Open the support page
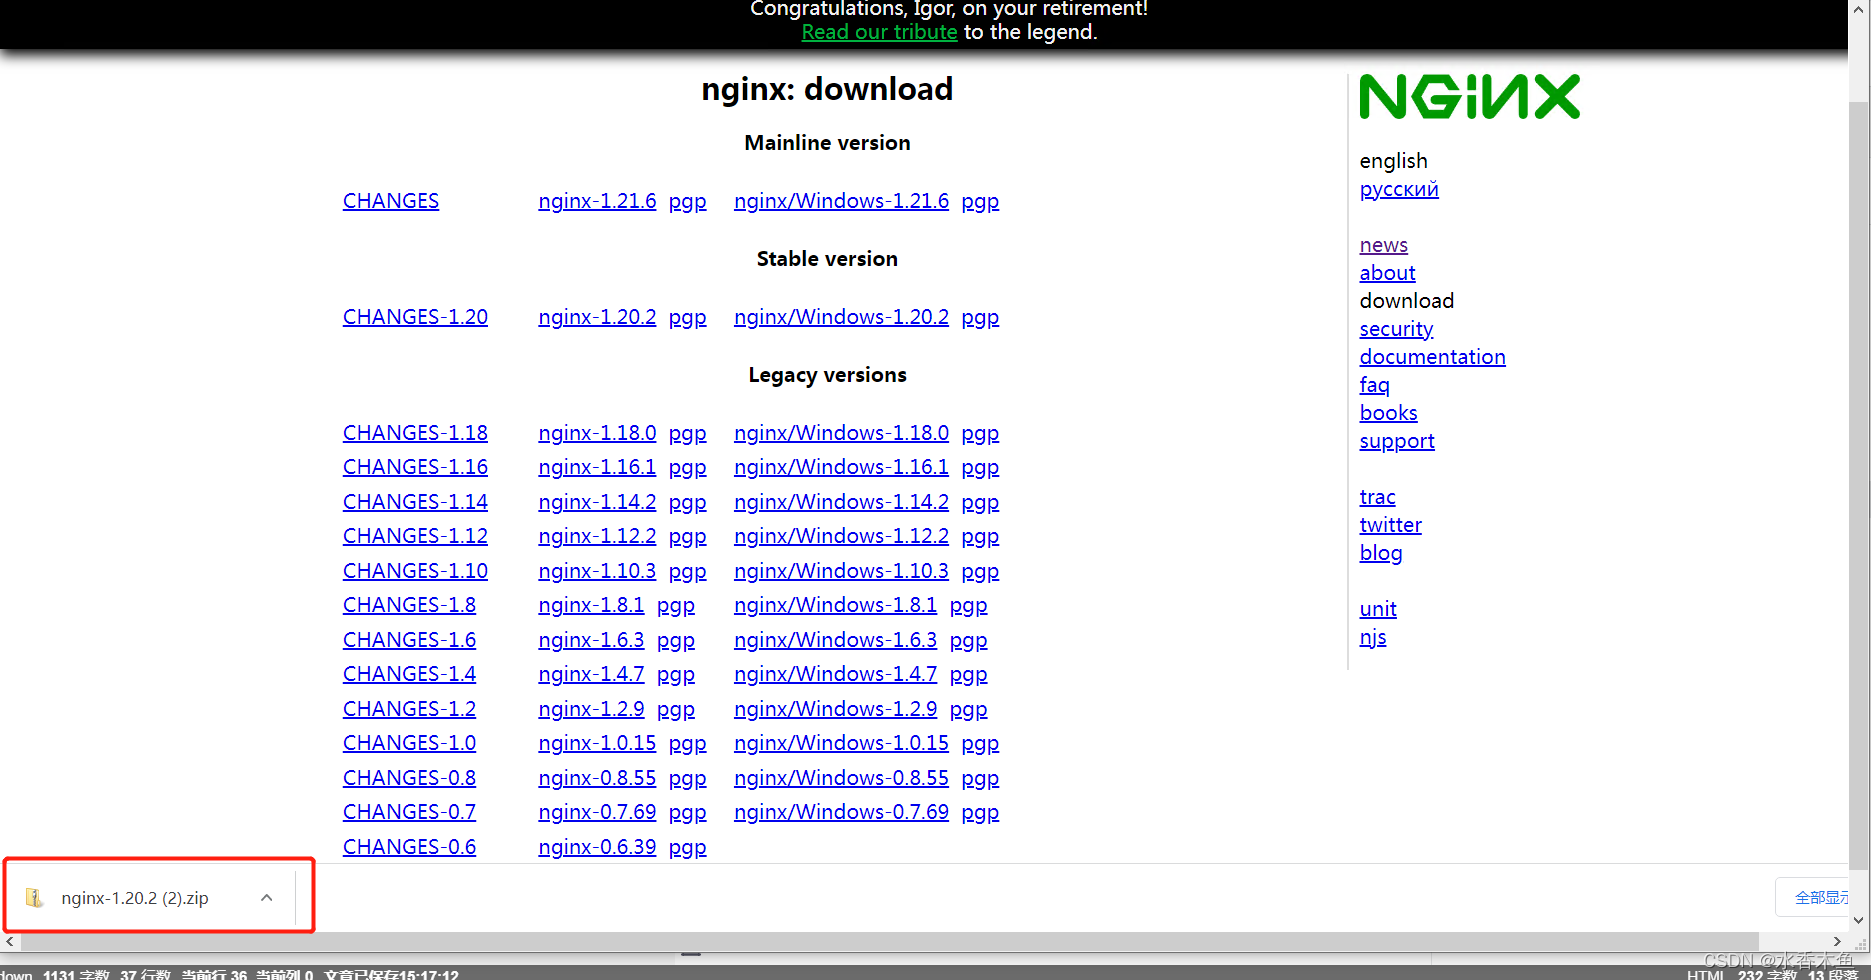1871x980 pixels. [1397, 441]
